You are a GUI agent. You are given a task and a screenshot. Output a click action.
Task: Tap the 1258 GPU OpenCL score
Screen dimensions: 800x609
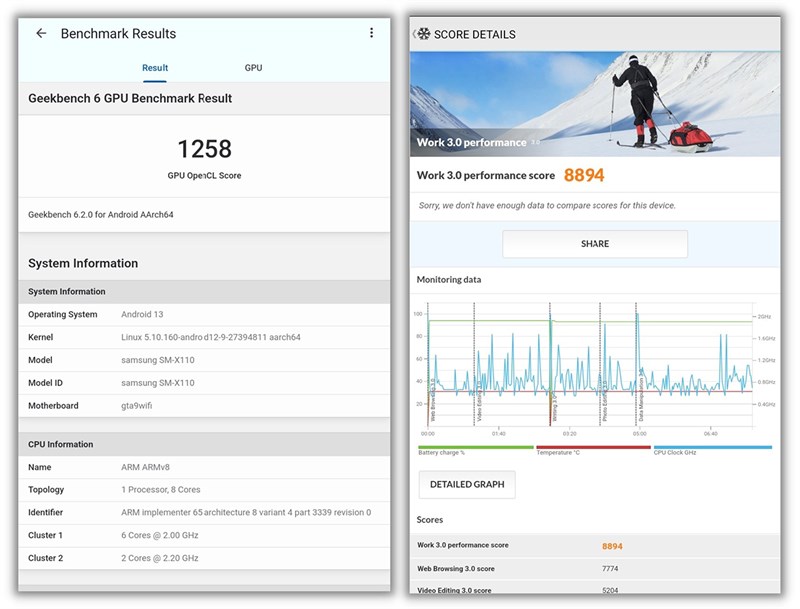pyautogui.click(x=204, y=150)
